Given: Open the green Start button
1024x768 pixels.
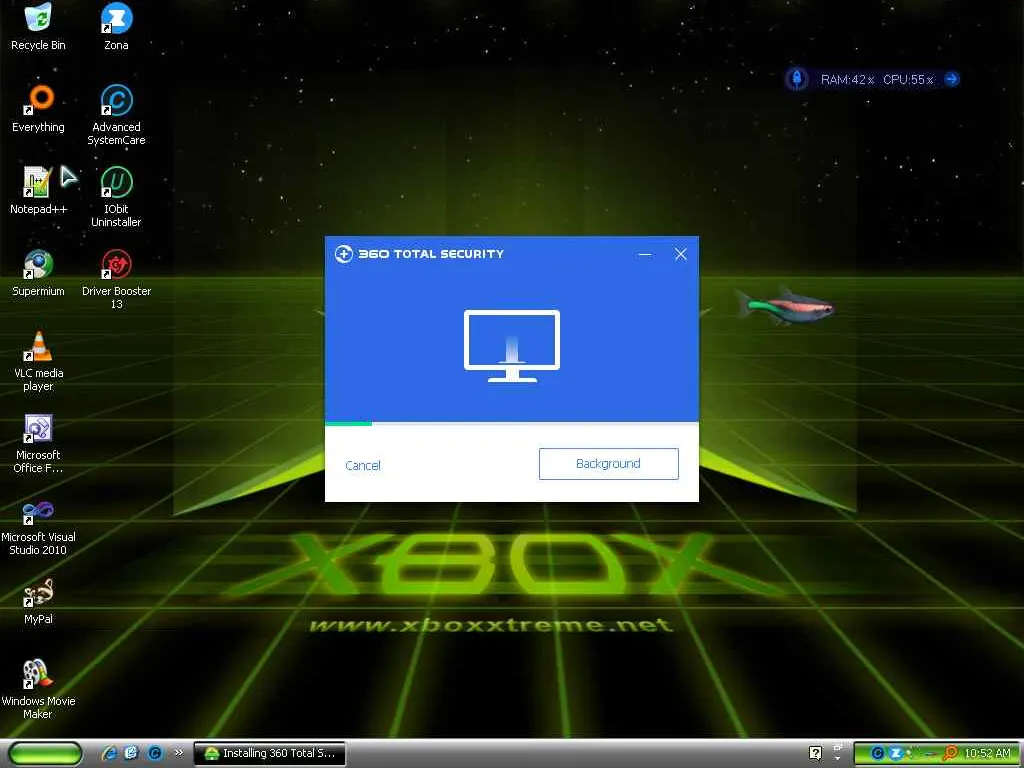Looking at the screenshot, I should (45, 754).
